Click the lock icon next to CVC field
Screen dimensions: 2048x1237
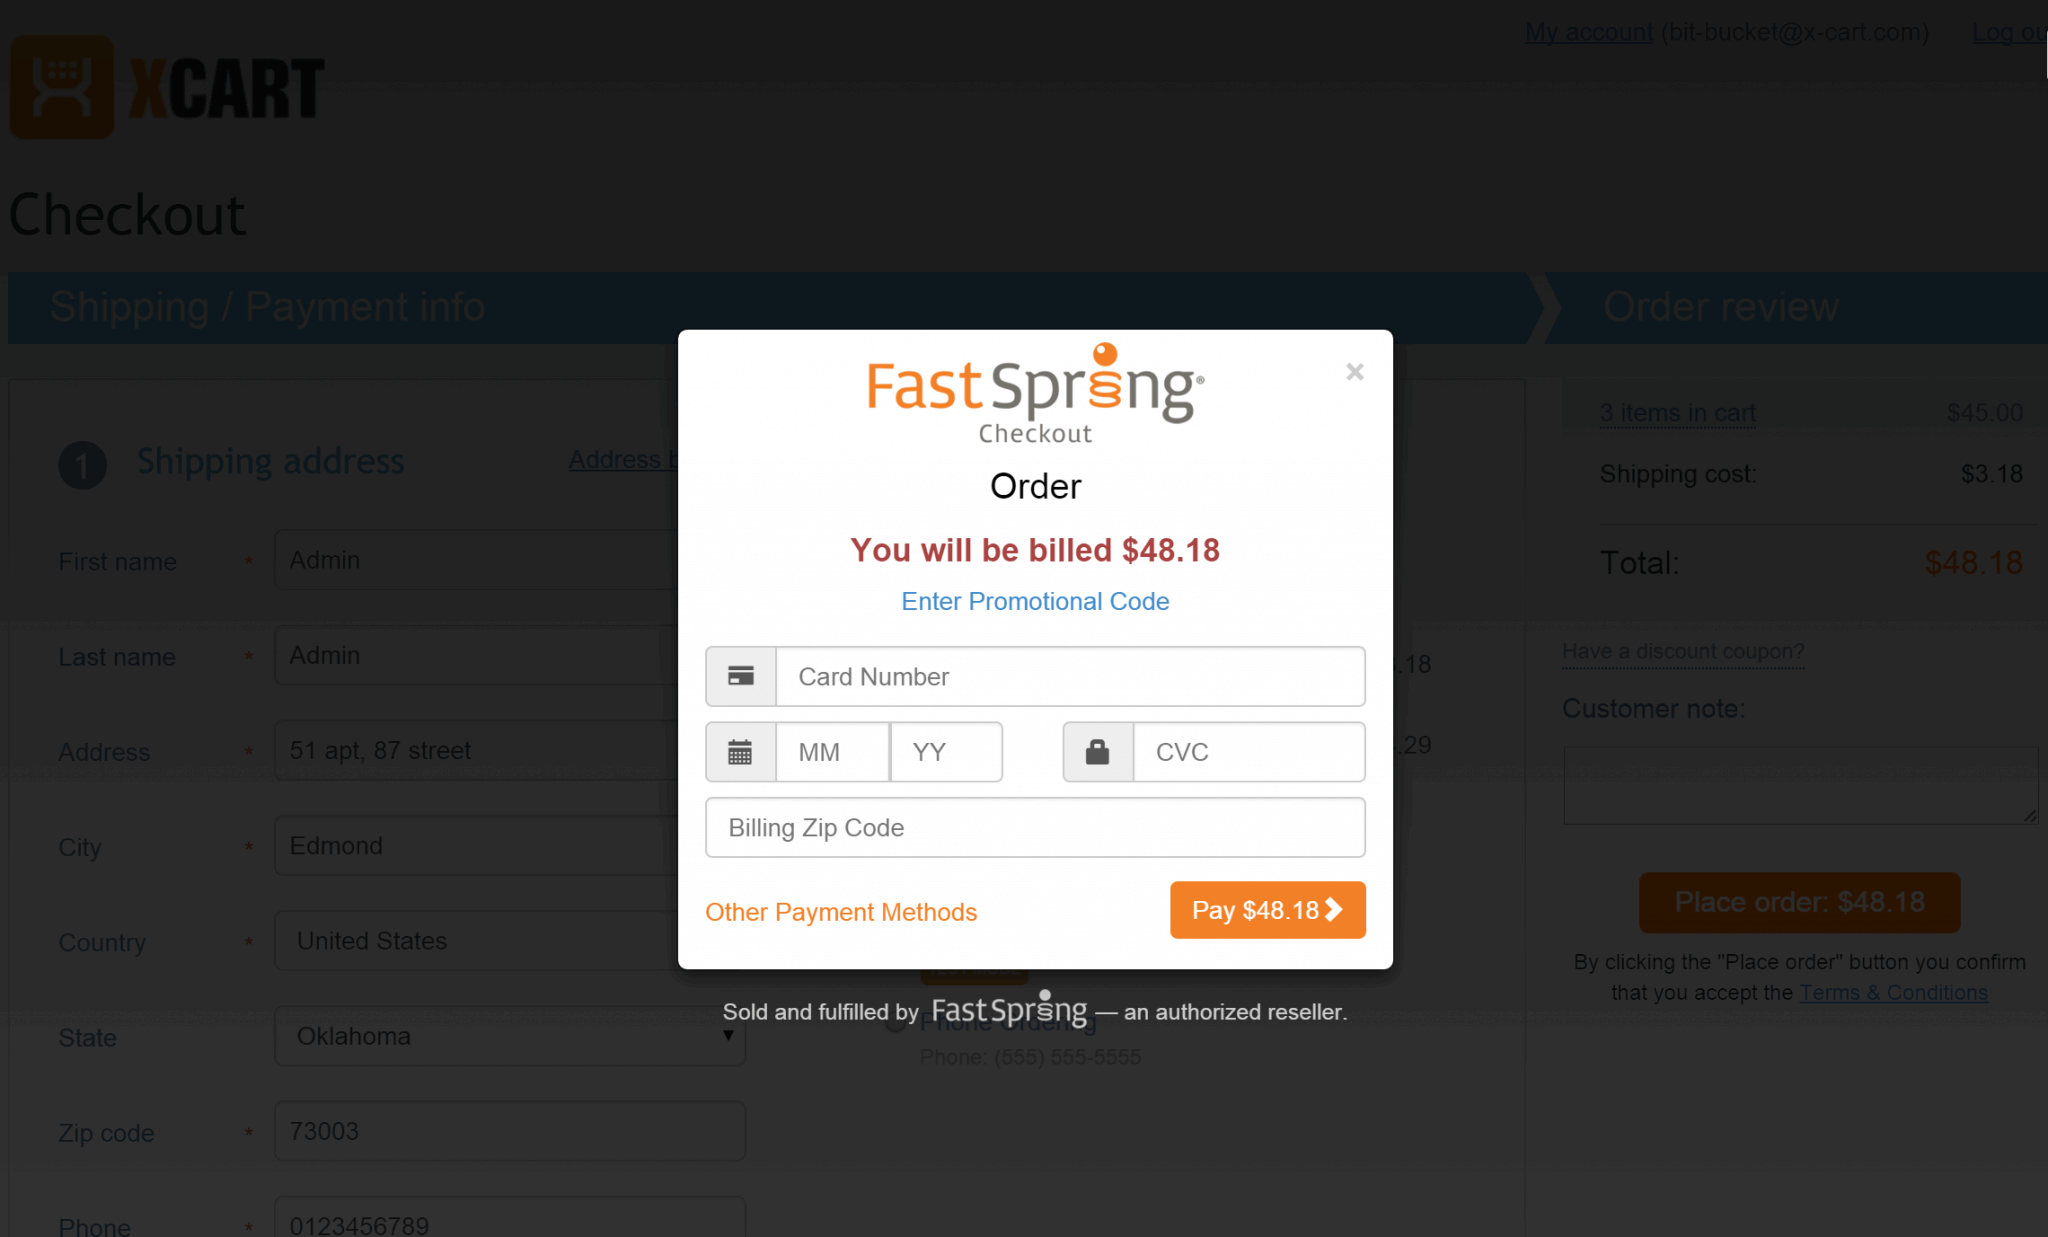[1097, 752]
